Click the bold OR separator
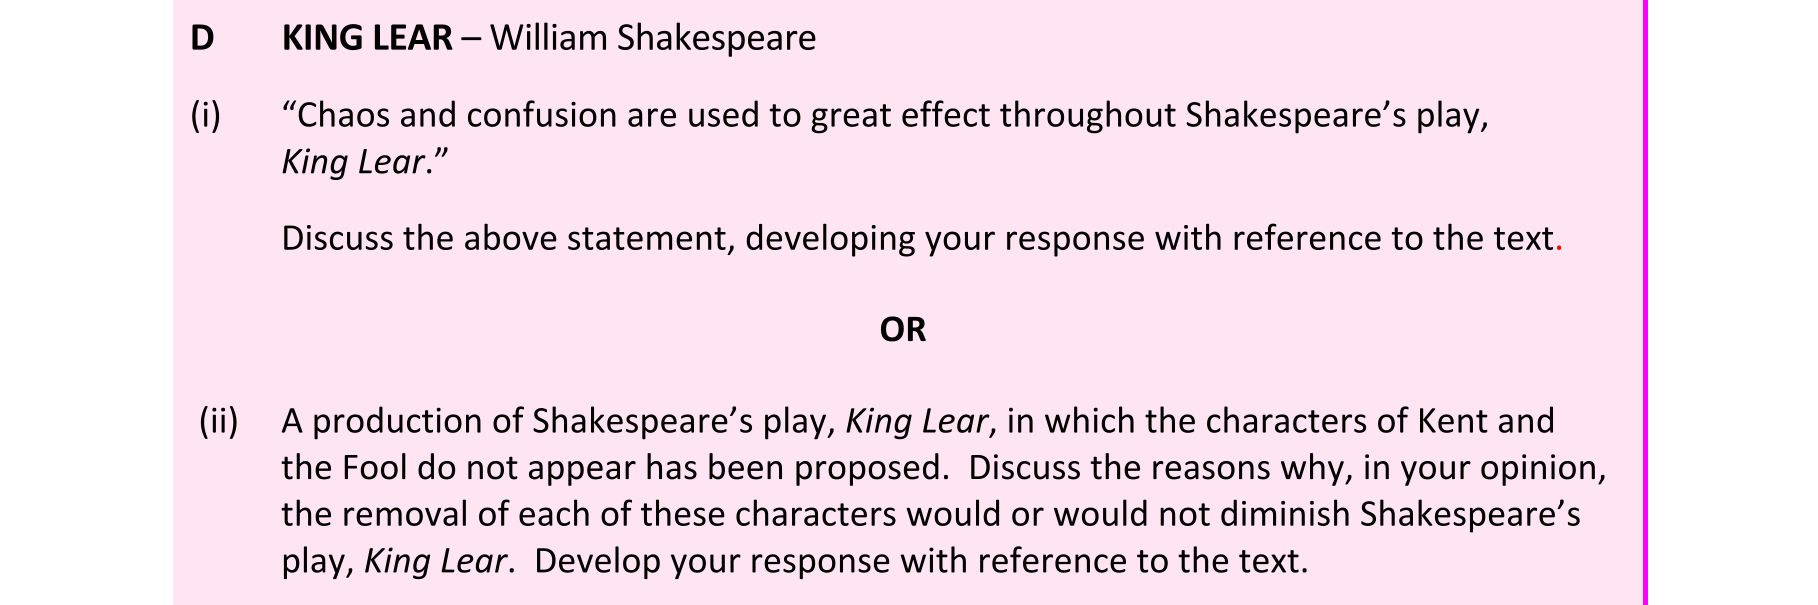Image resolution: width=1818 pixels, height=605 pixels. [902, 329]
